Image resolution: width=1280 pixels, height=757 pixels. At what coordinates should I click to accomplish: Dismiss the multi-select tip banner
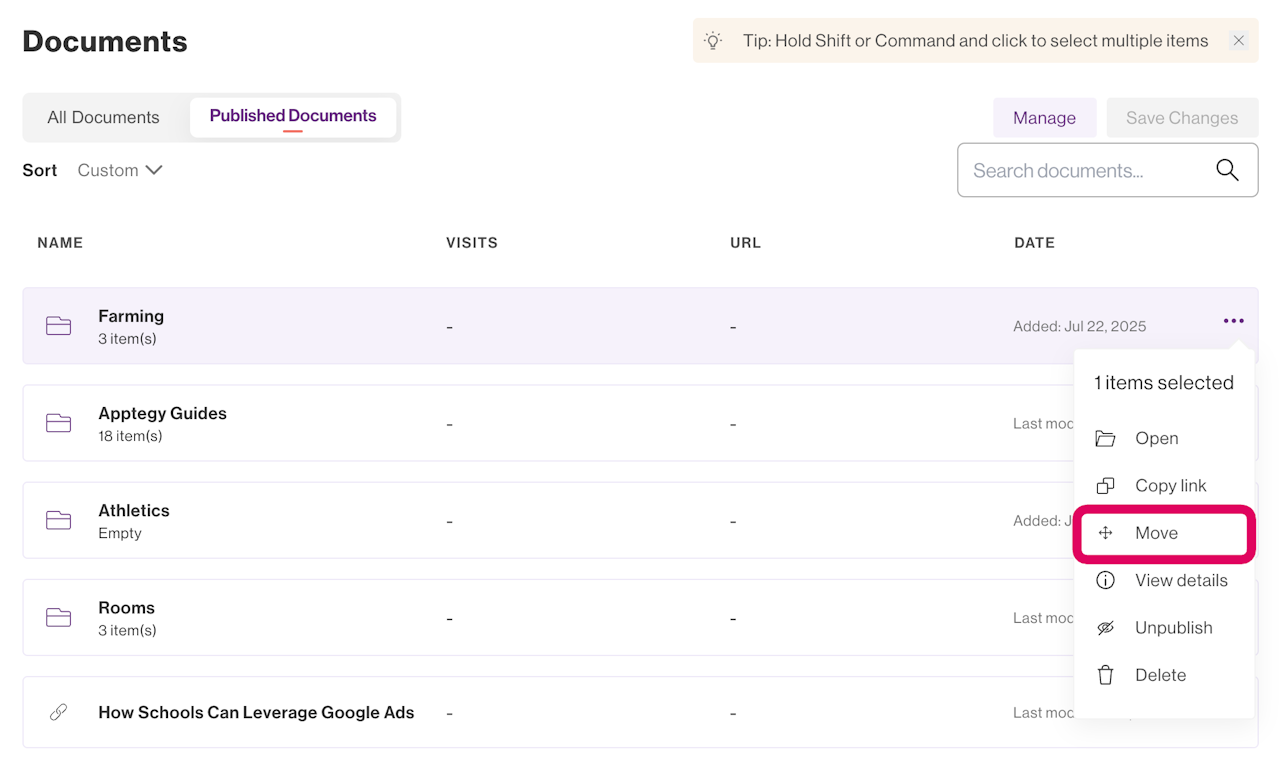[1239, 41]
